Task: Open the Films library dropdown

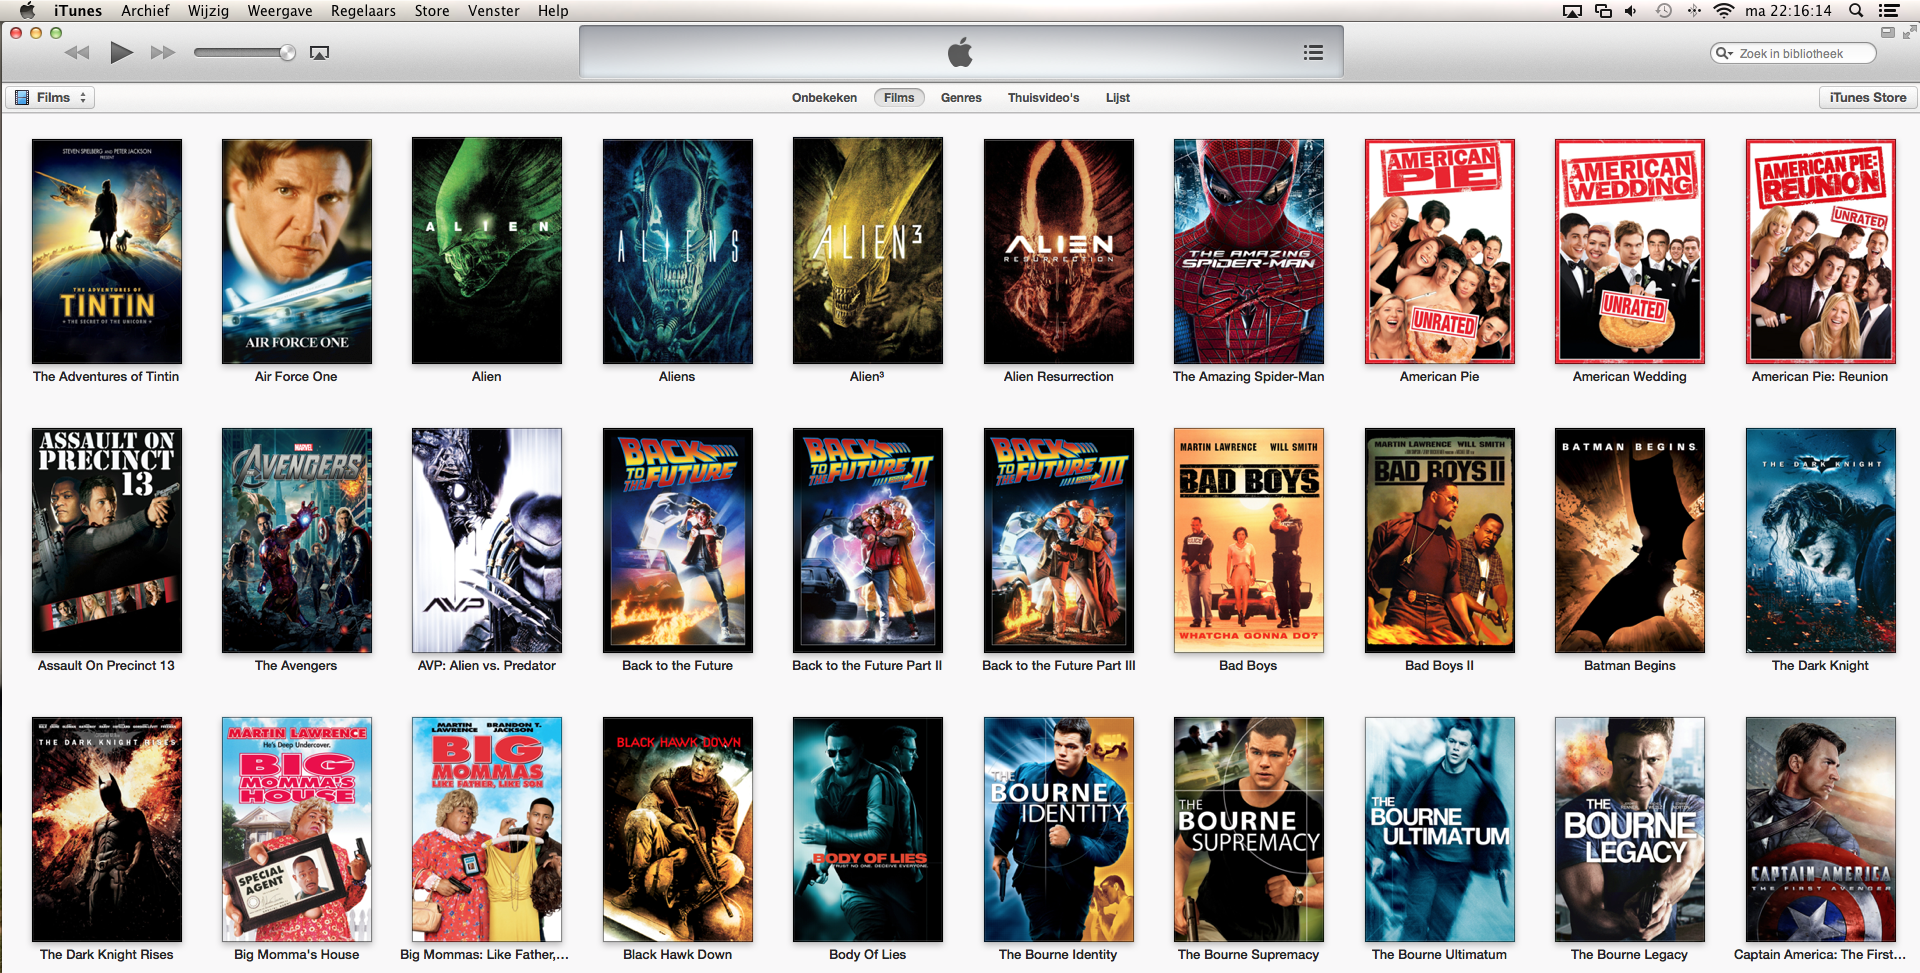Action: click(x=52, y=97)
